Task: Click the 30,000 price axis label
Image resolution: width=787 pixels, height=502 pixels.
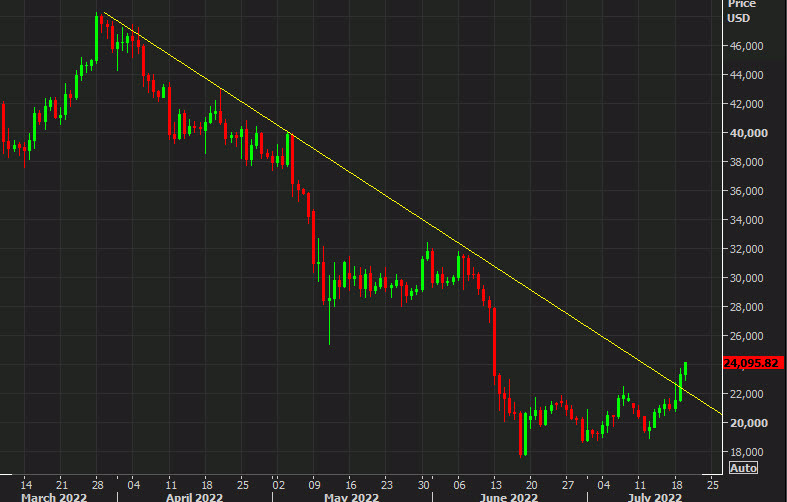Action: (x=747, y=278)
